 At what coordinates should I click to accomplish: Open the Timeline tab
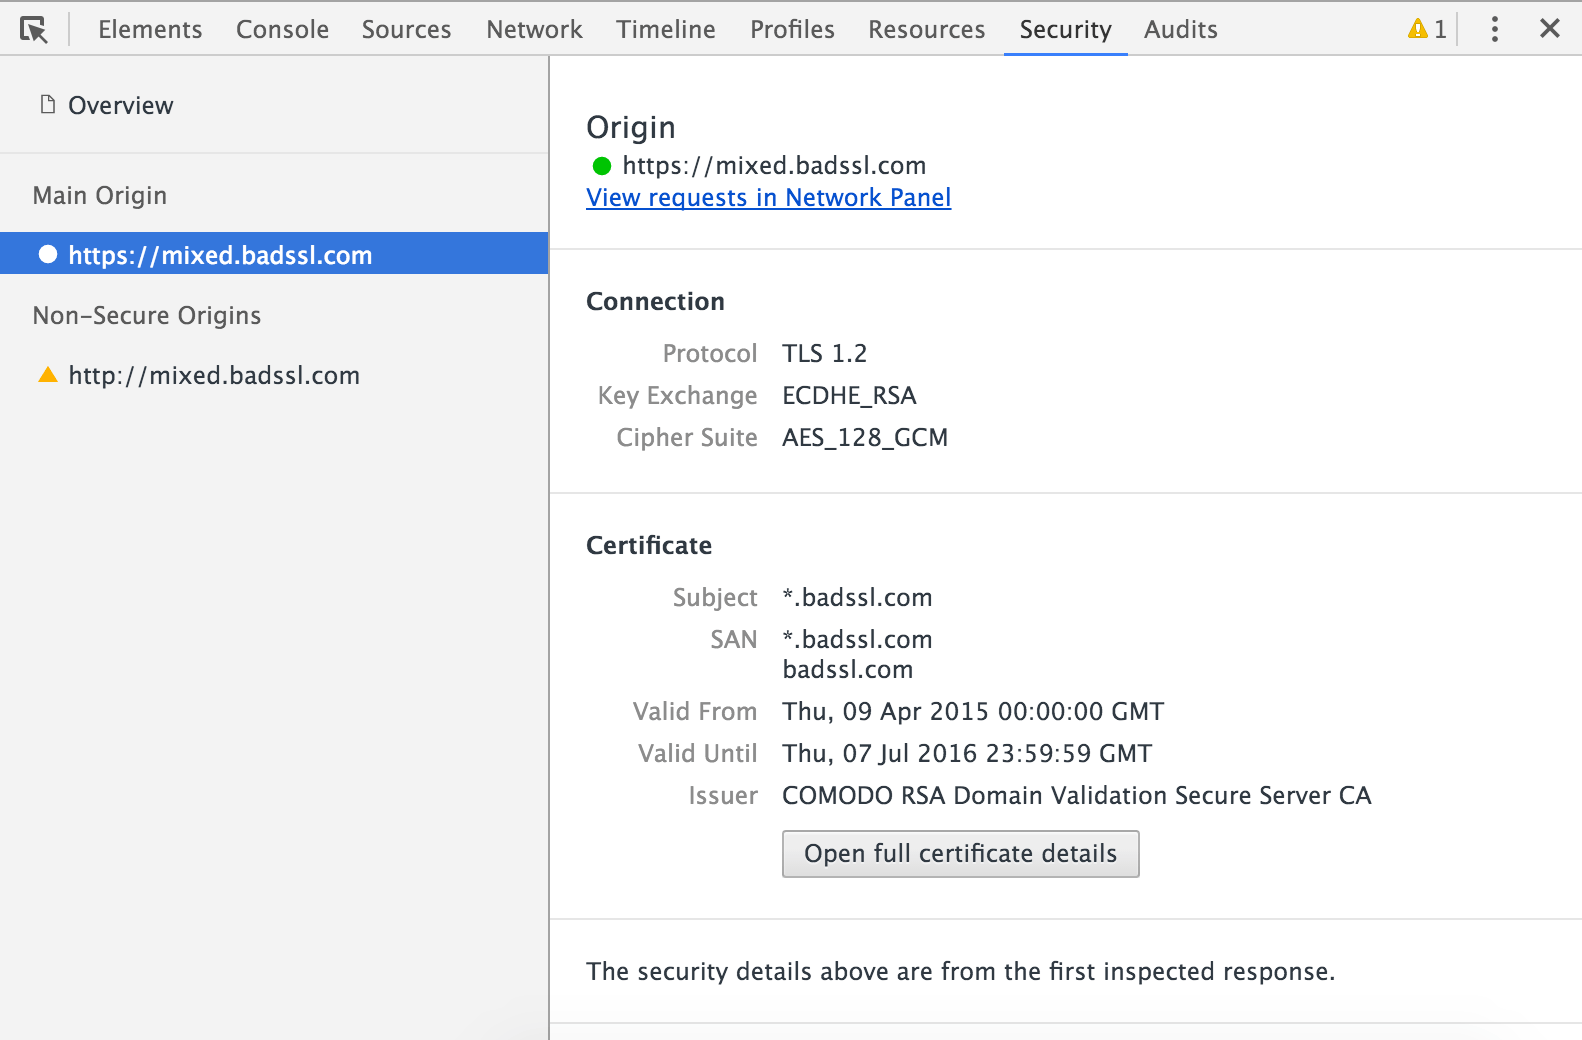coord(665,30)
